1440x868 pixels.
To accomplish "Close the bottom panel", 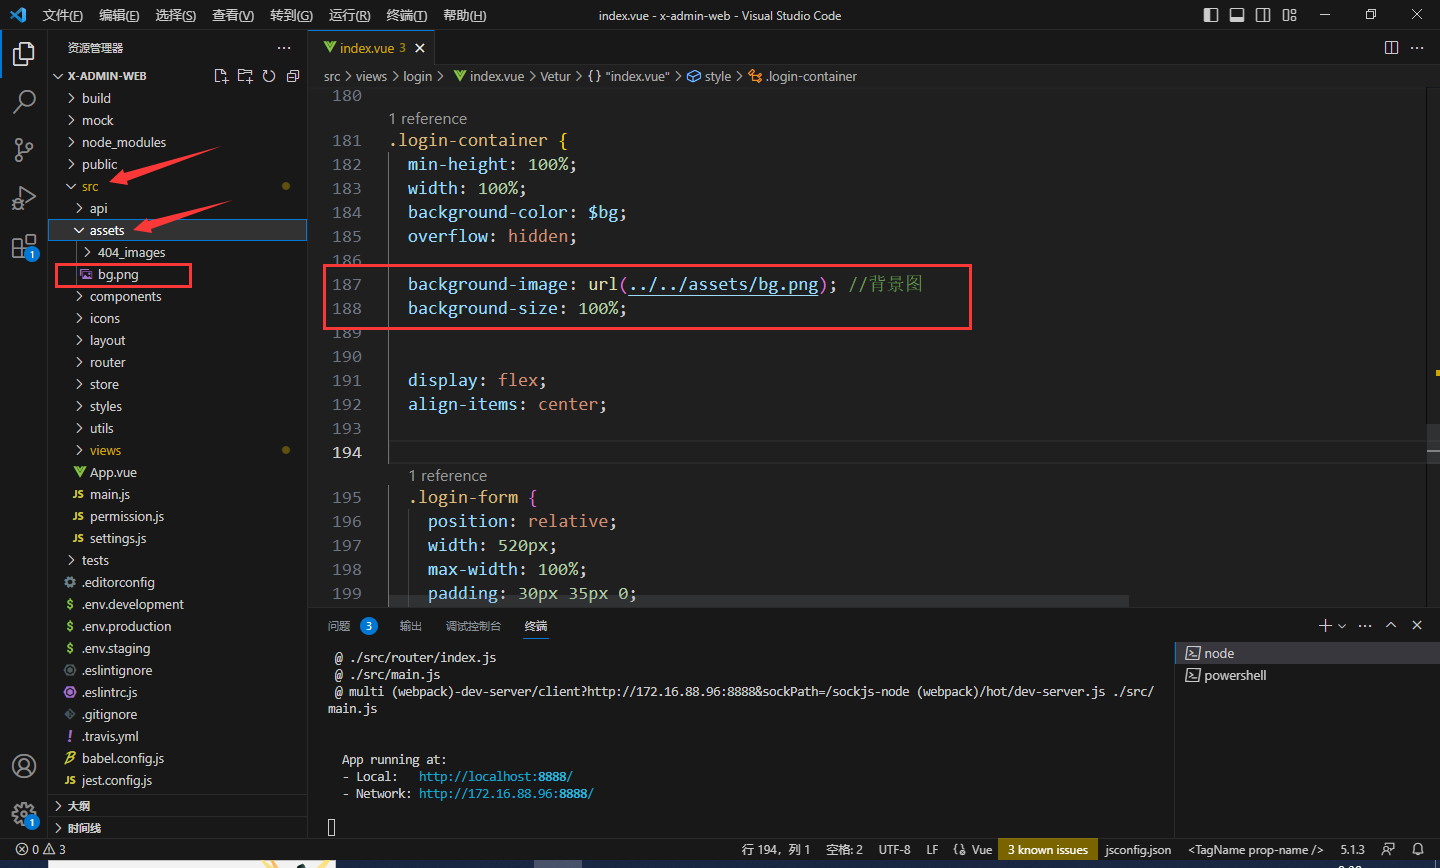I will point(1417,625).
